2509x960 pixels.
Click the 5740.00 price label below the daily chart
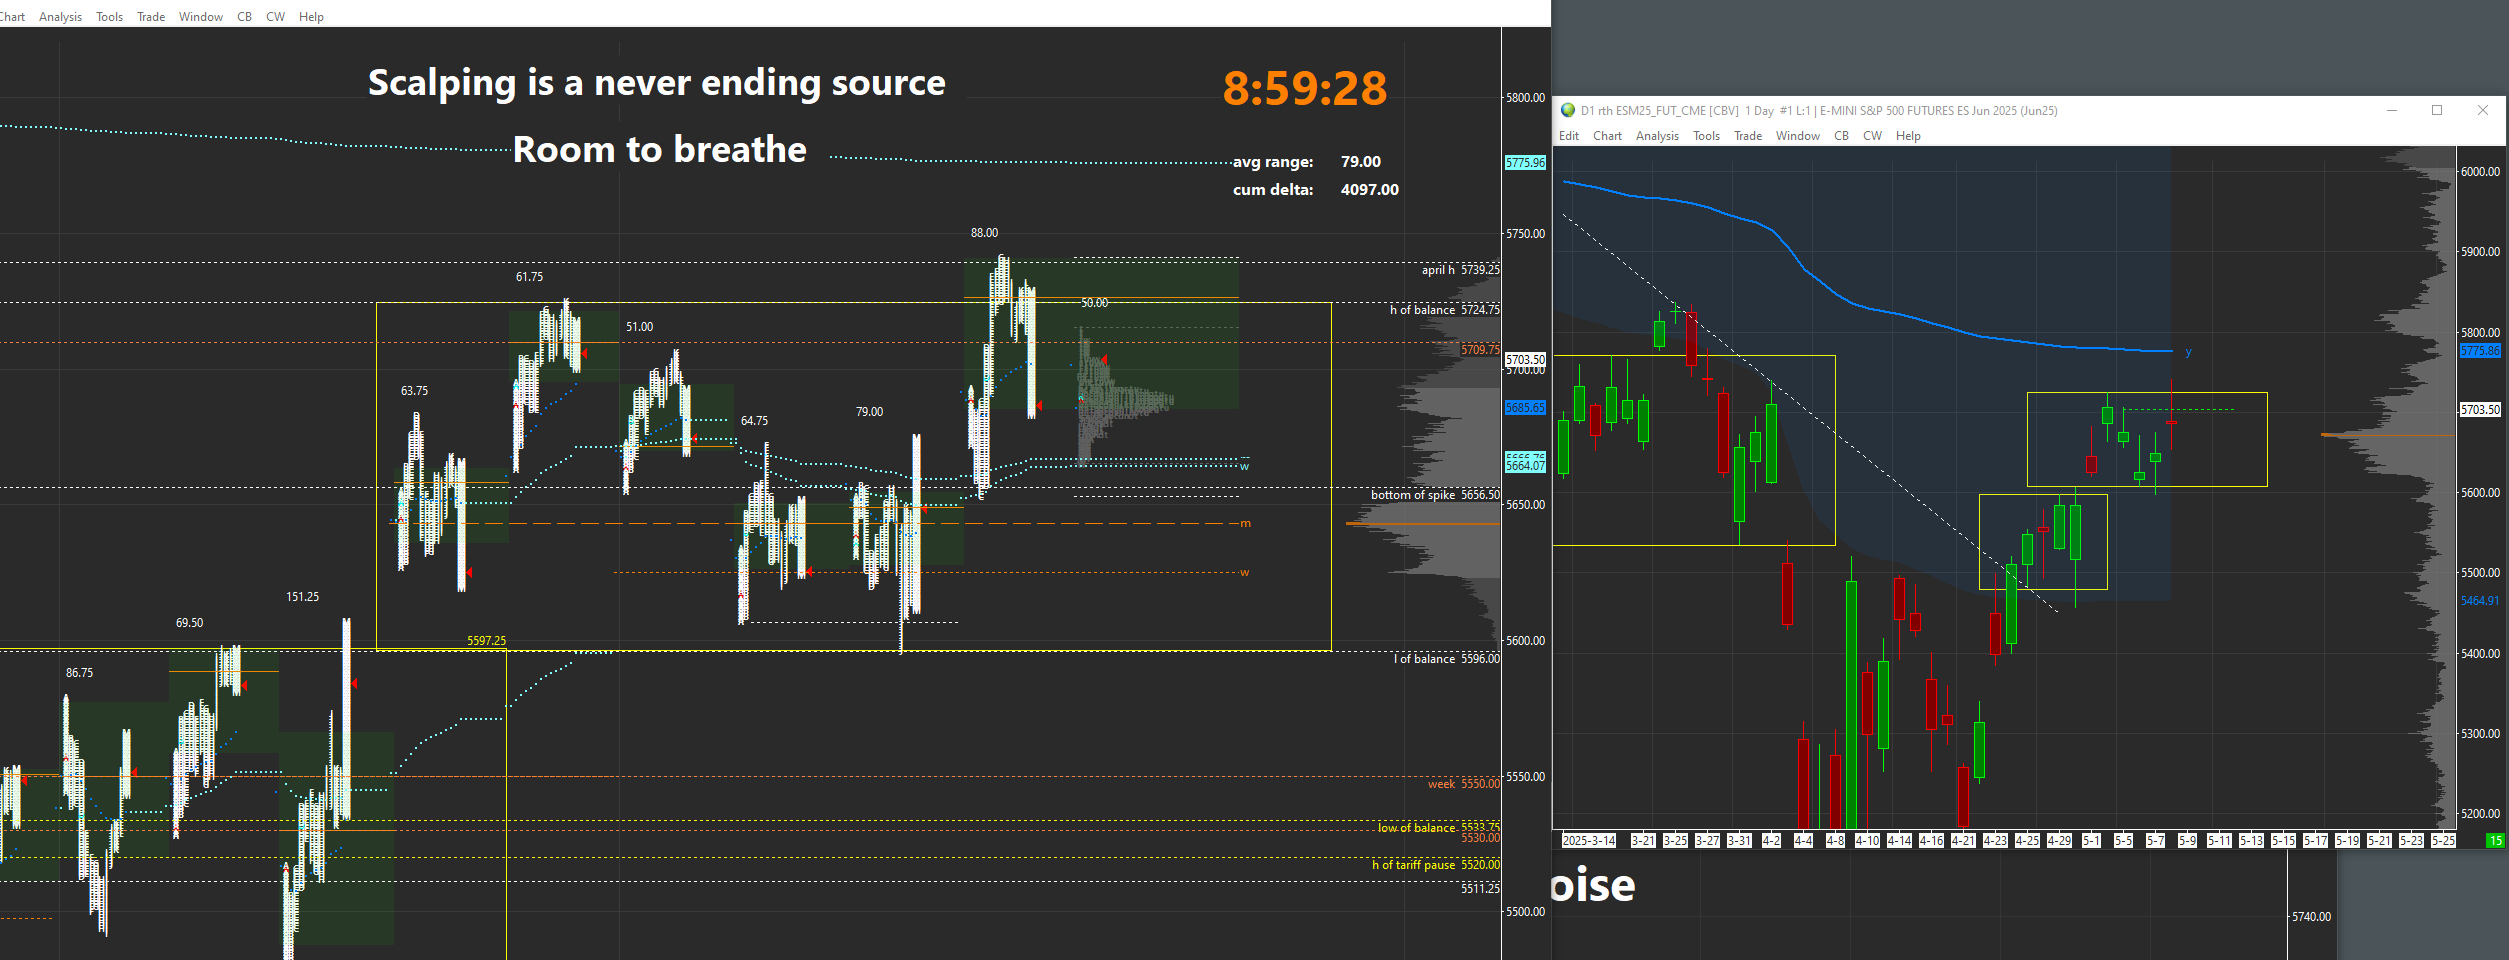coord(2311,917)
